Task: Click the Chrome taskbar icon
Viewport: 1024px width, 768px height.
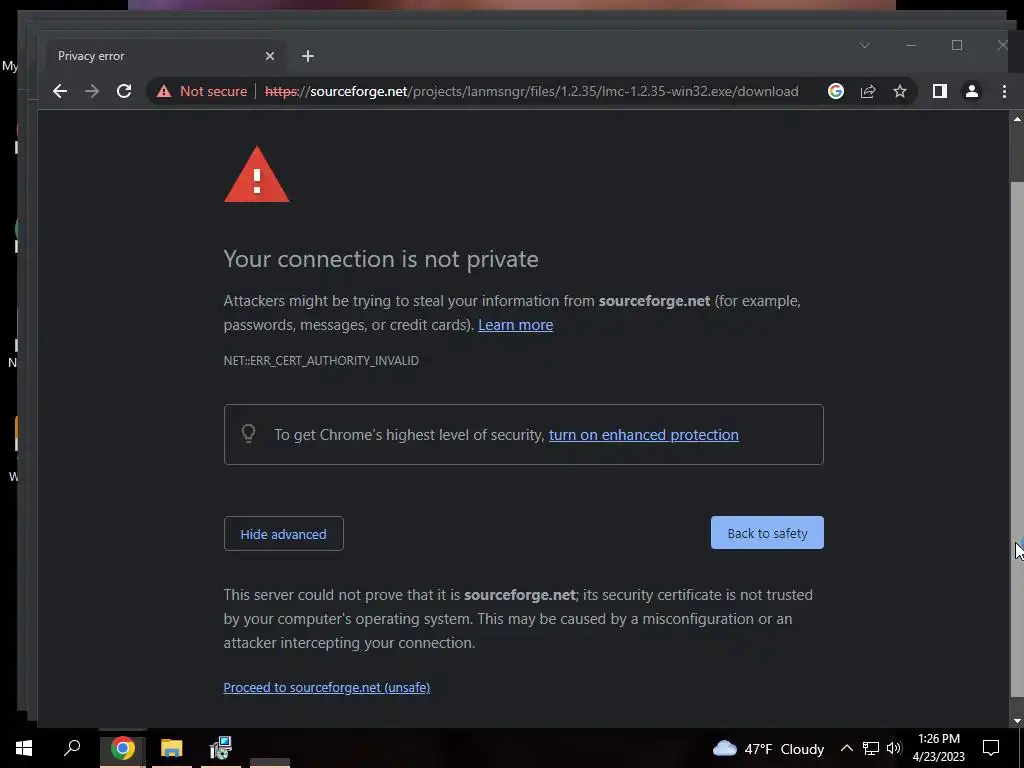Action: point(122,748)
